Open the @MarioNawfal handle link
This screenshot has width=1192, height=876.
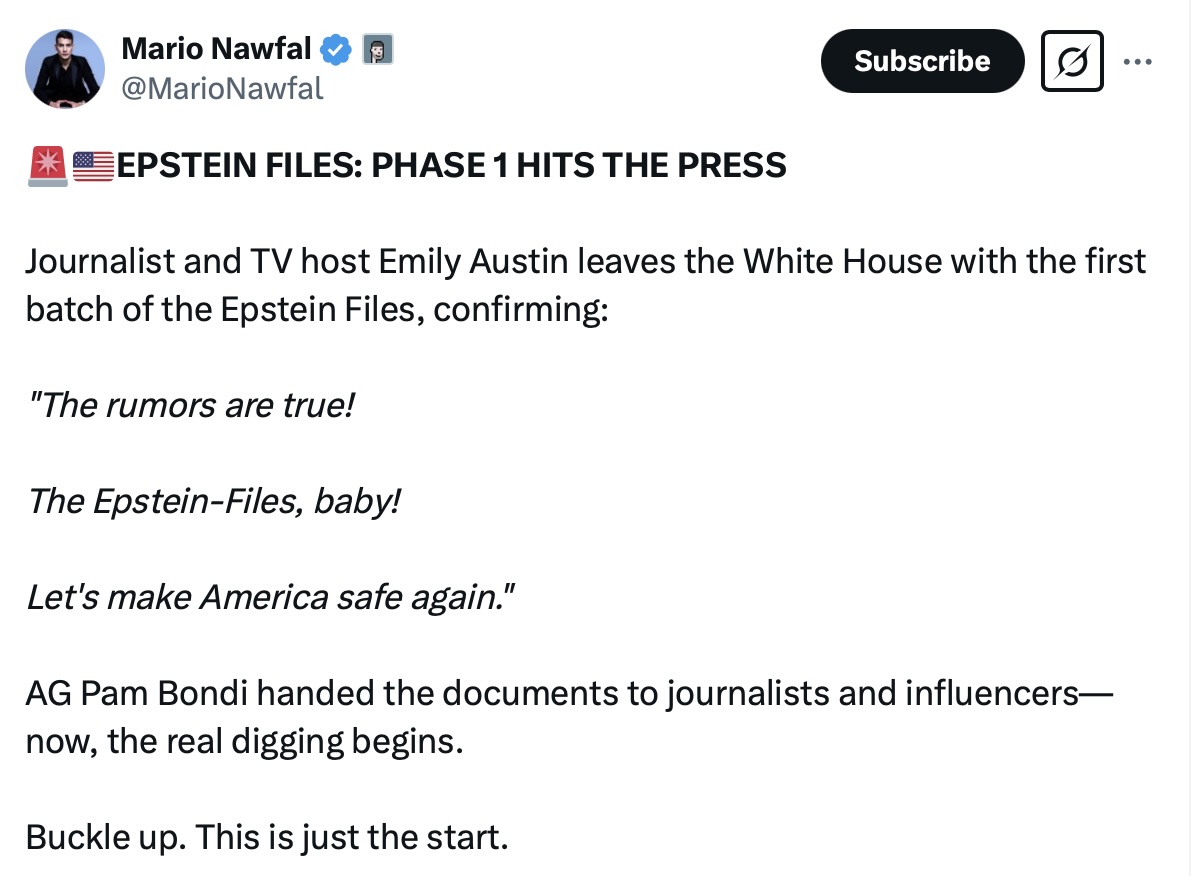point(222,89)
